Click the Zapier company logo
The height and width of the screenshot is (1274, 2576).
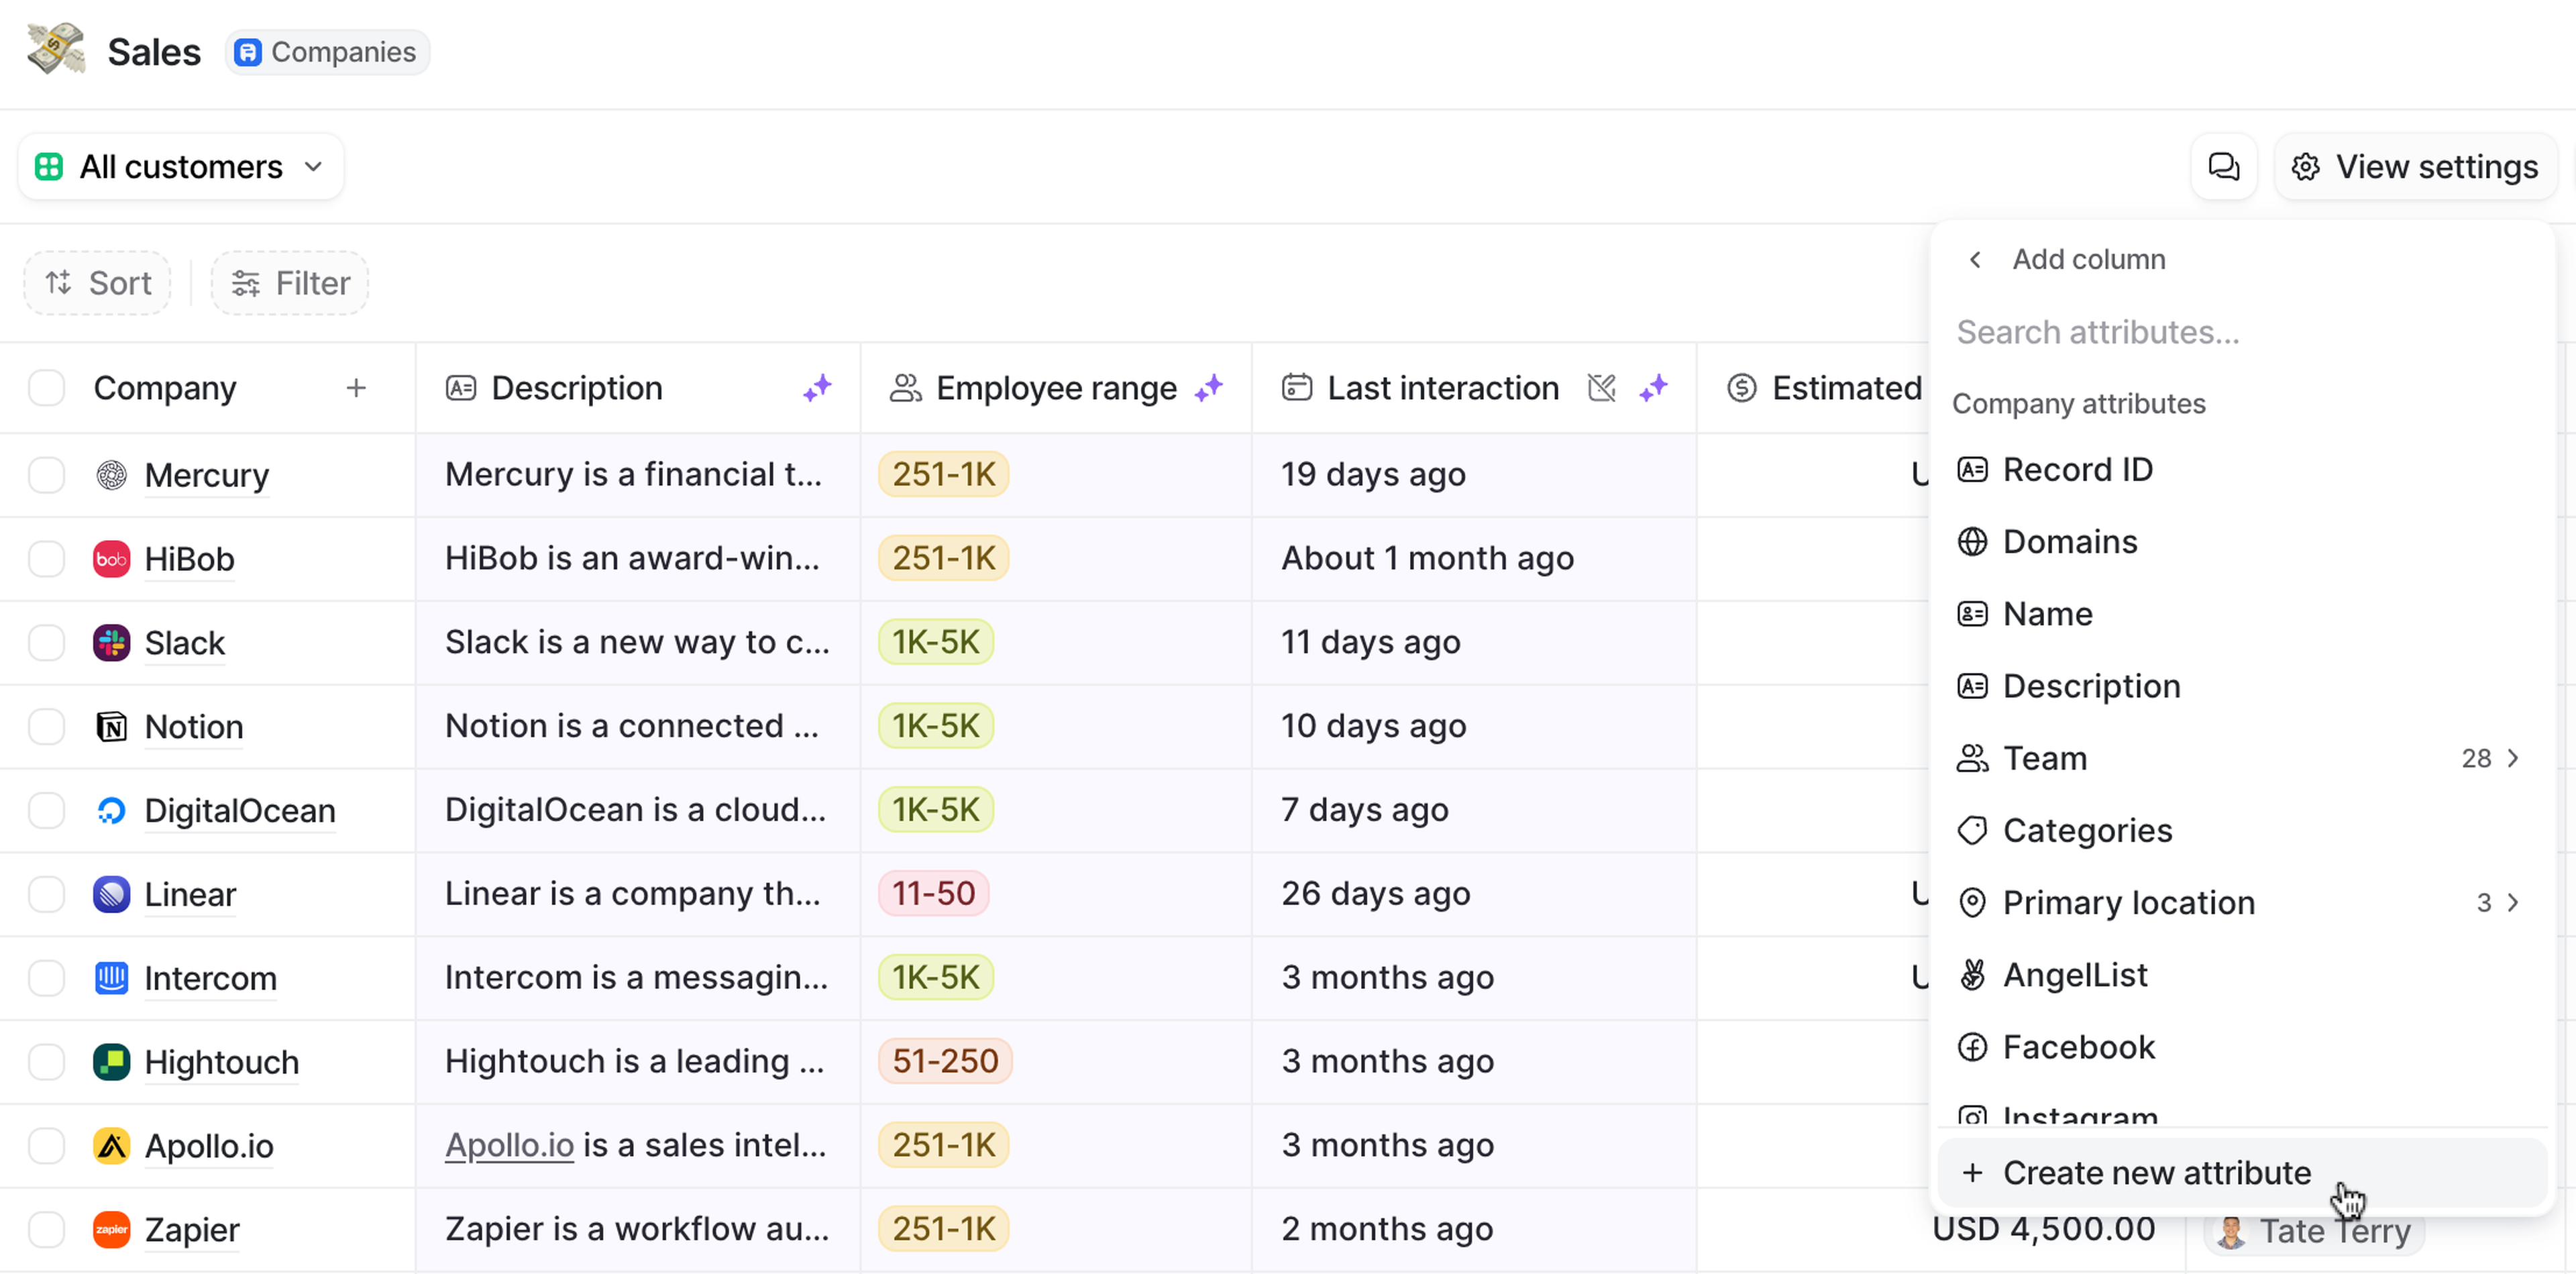[x=111, y=1229]
